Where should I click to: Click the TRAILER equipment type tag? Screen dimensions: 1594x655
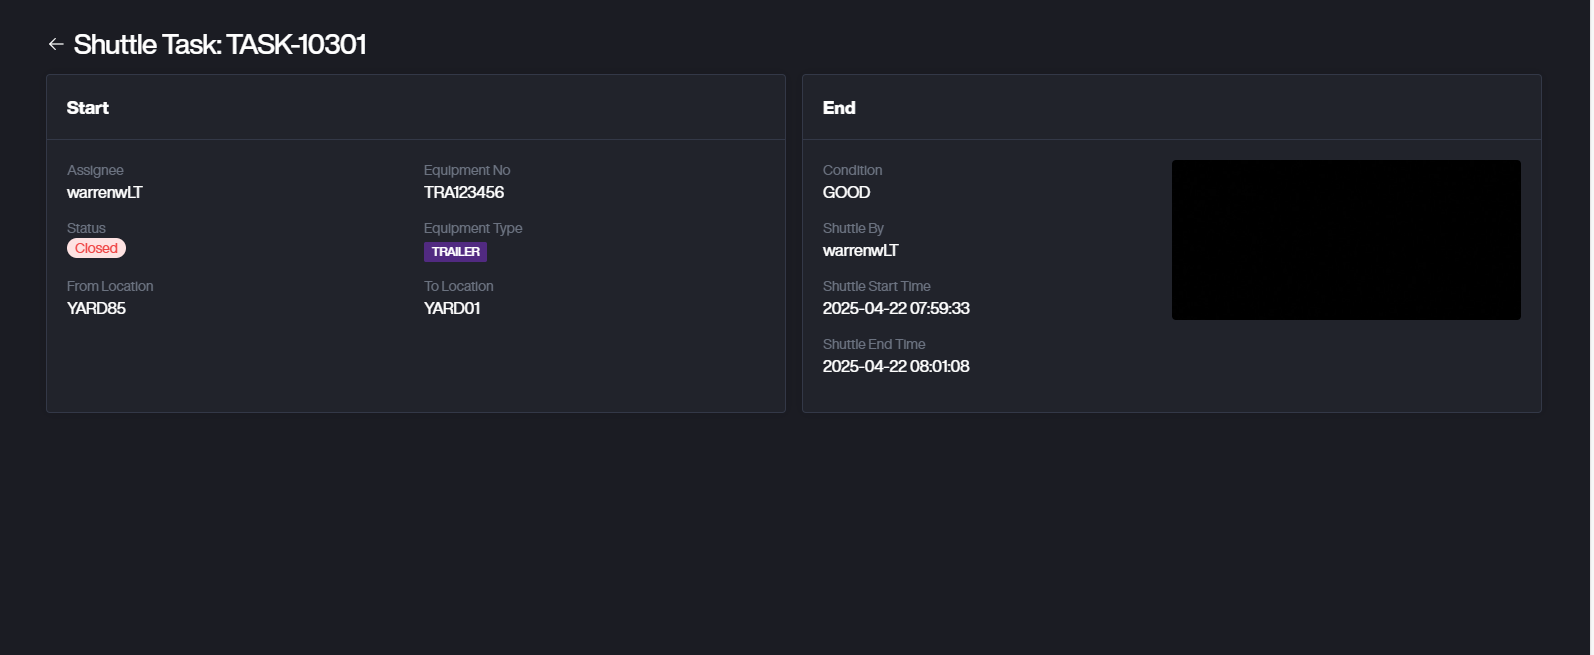[x=455, y=252]
